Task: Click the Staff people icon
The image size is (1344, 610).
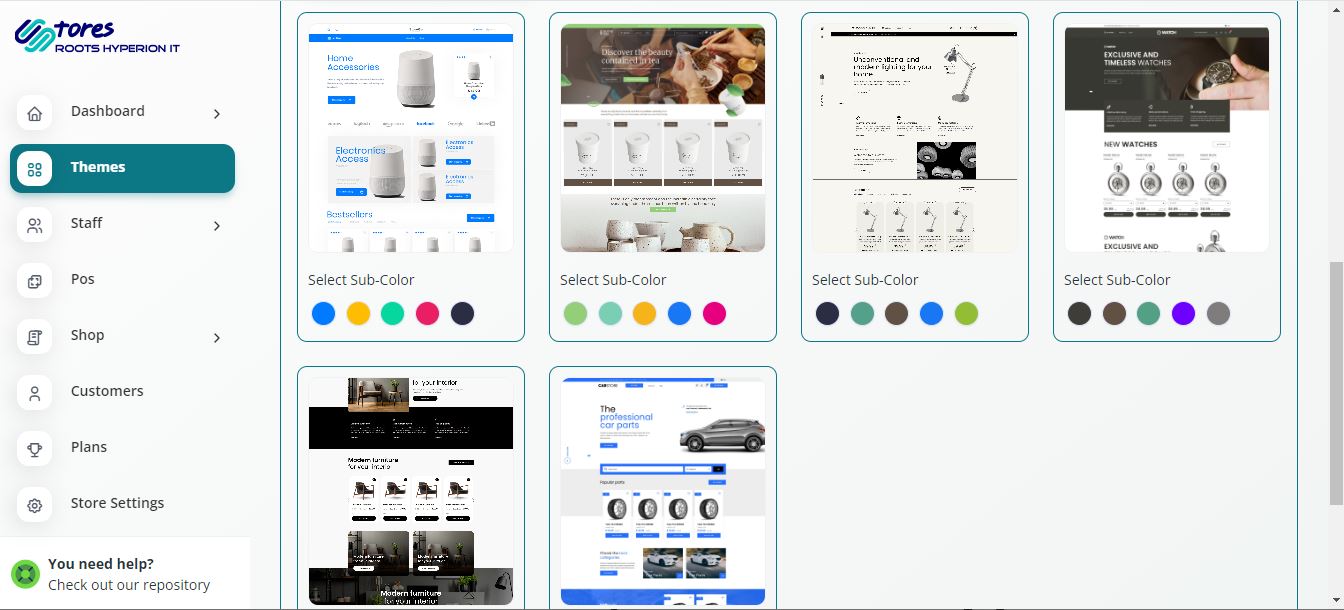Action: [x=35, y=225]
